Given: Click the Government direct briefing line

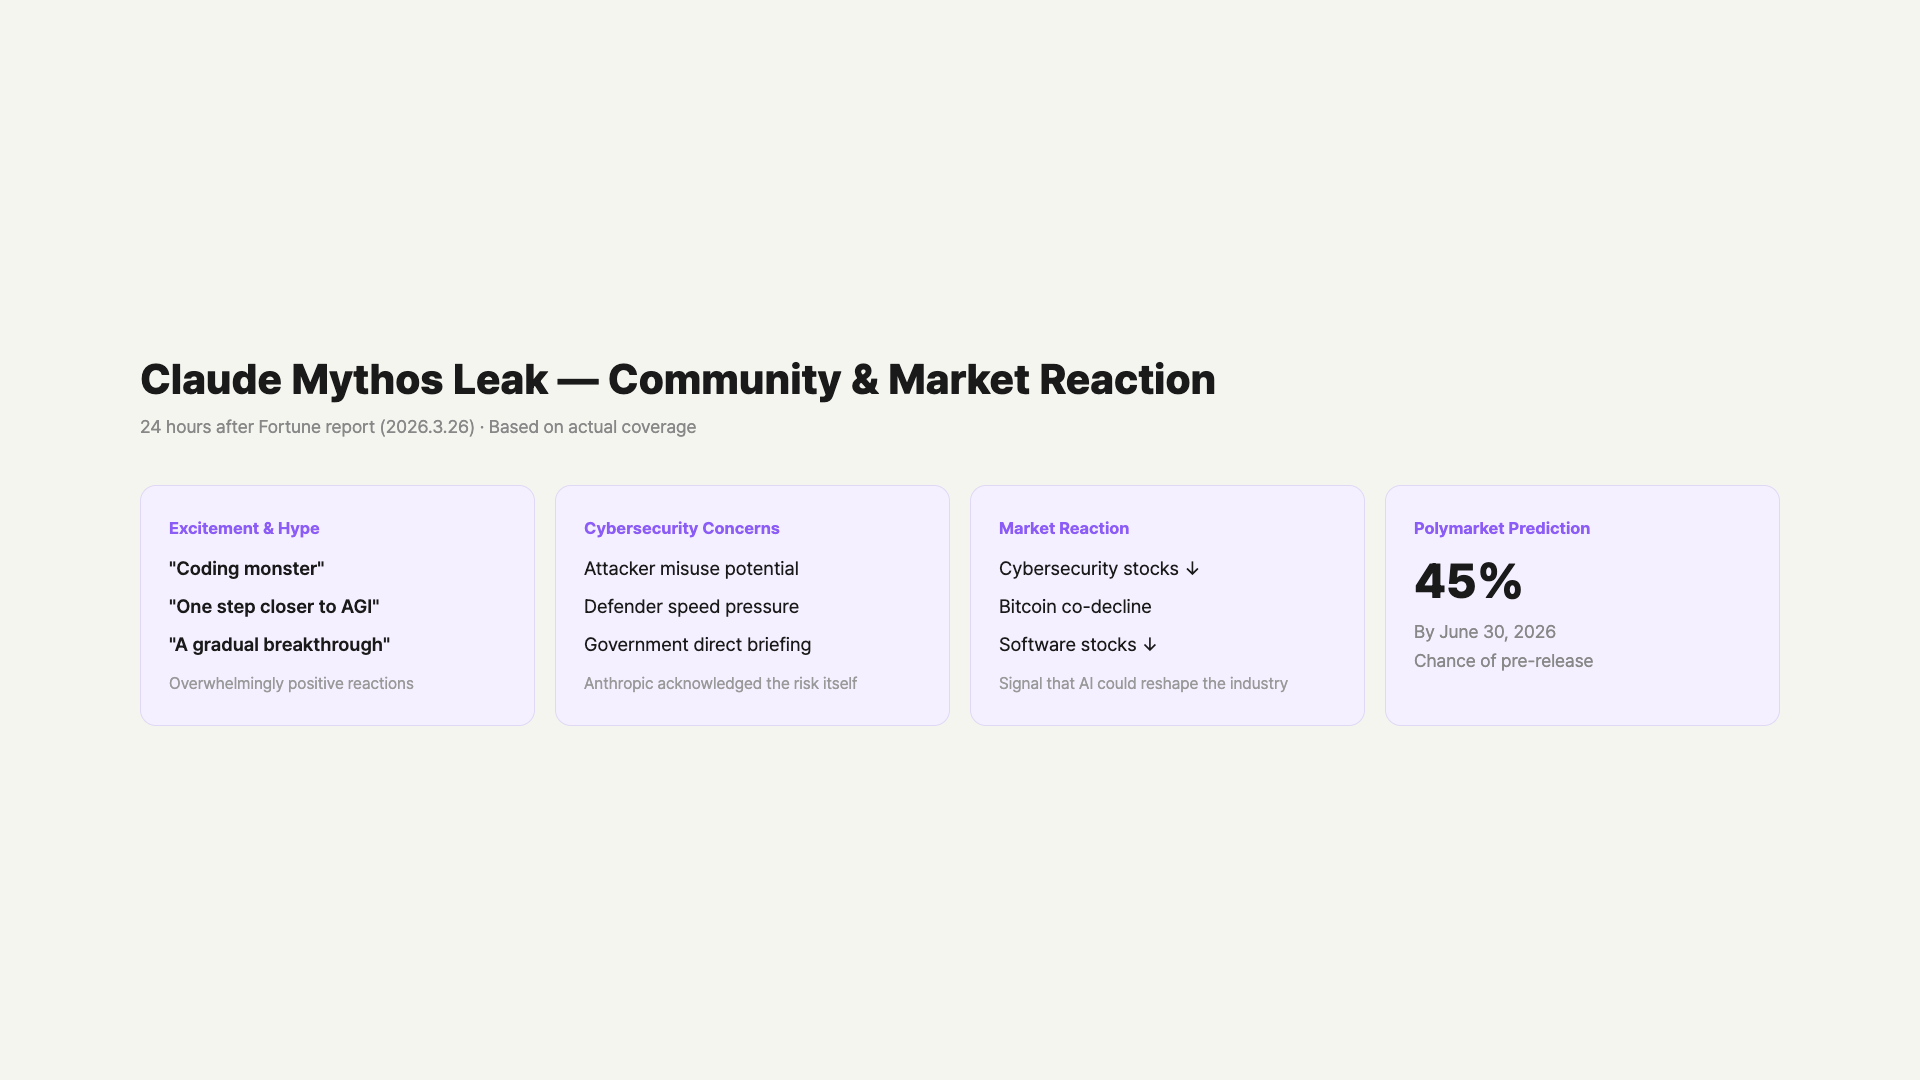Looking at the screenshot, I should [697, 645].
